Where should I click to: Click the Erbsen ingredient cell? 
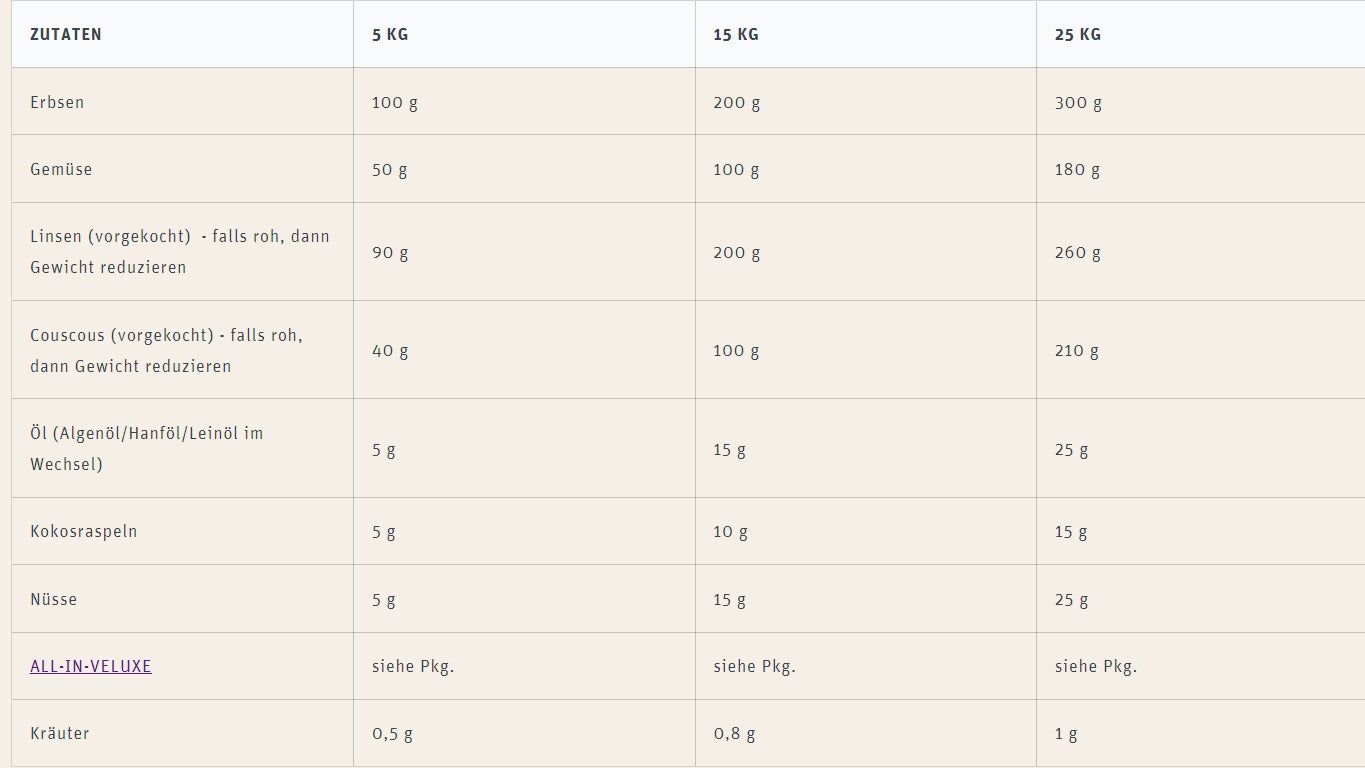click(57, 102)
